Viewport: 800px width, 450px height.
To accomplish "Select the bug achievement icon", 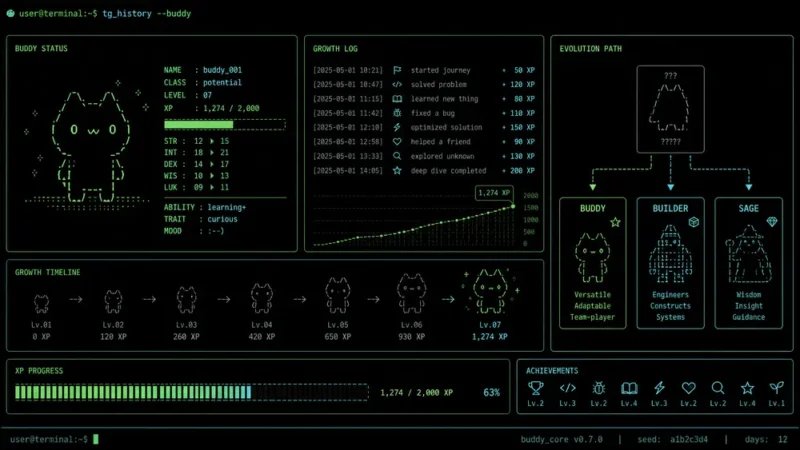I will (598, 388).
